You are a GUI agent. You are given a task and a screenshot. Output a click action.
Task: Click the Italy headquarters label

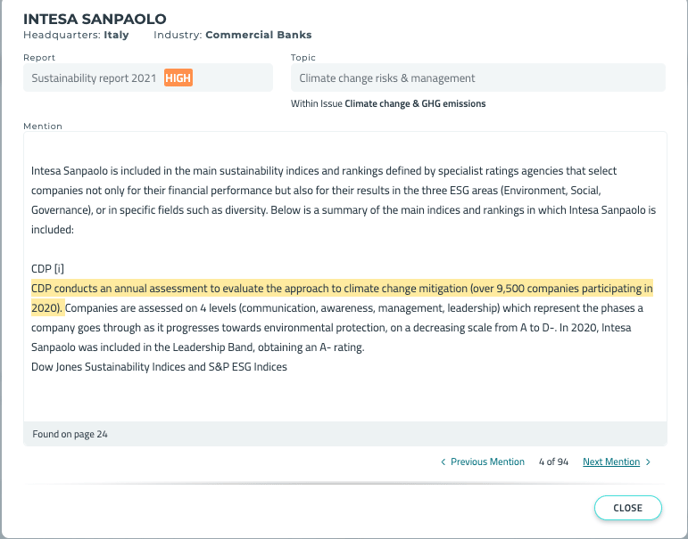pos(116,35)
